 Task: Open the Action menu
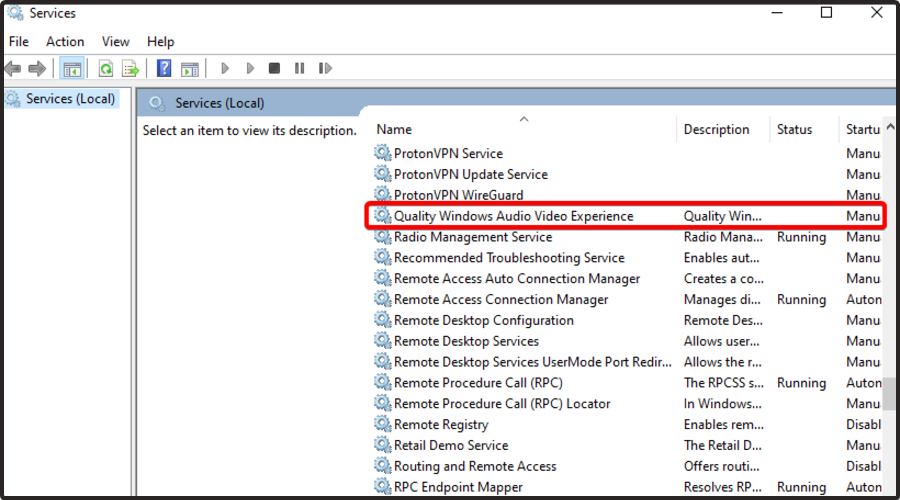[65, 42]
